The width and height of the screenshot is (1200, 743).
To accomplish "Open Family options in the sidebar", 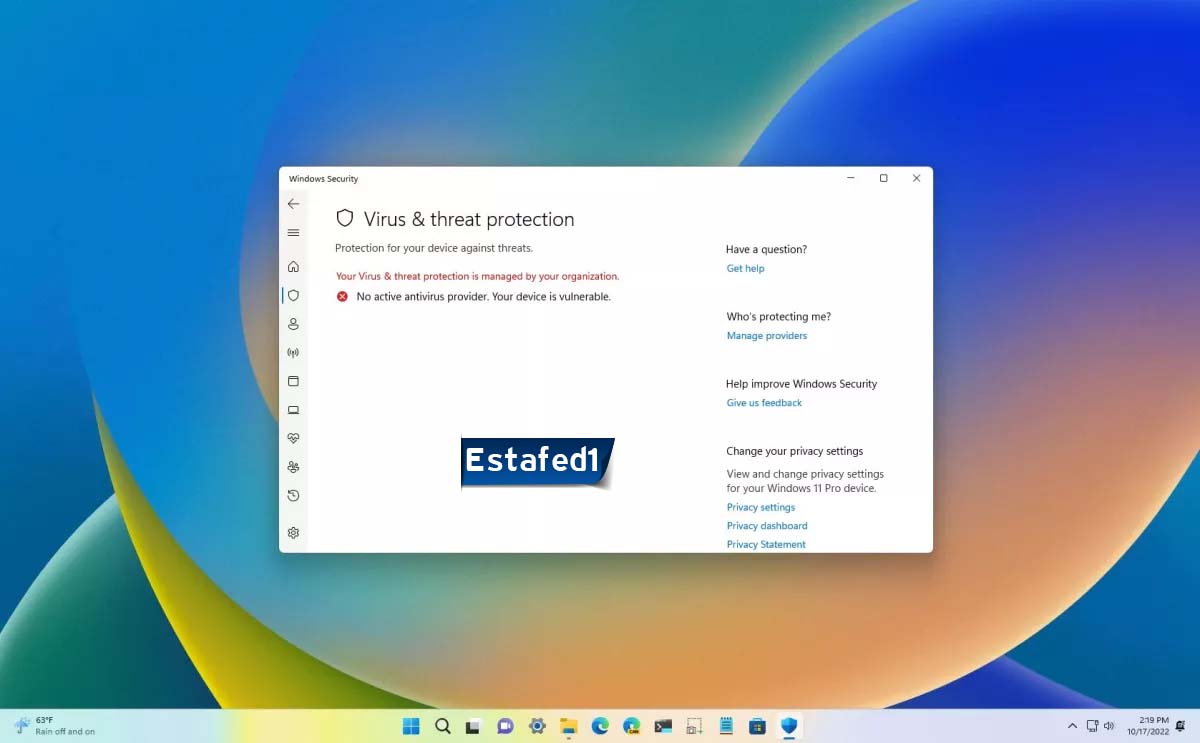I will point(293,467).
